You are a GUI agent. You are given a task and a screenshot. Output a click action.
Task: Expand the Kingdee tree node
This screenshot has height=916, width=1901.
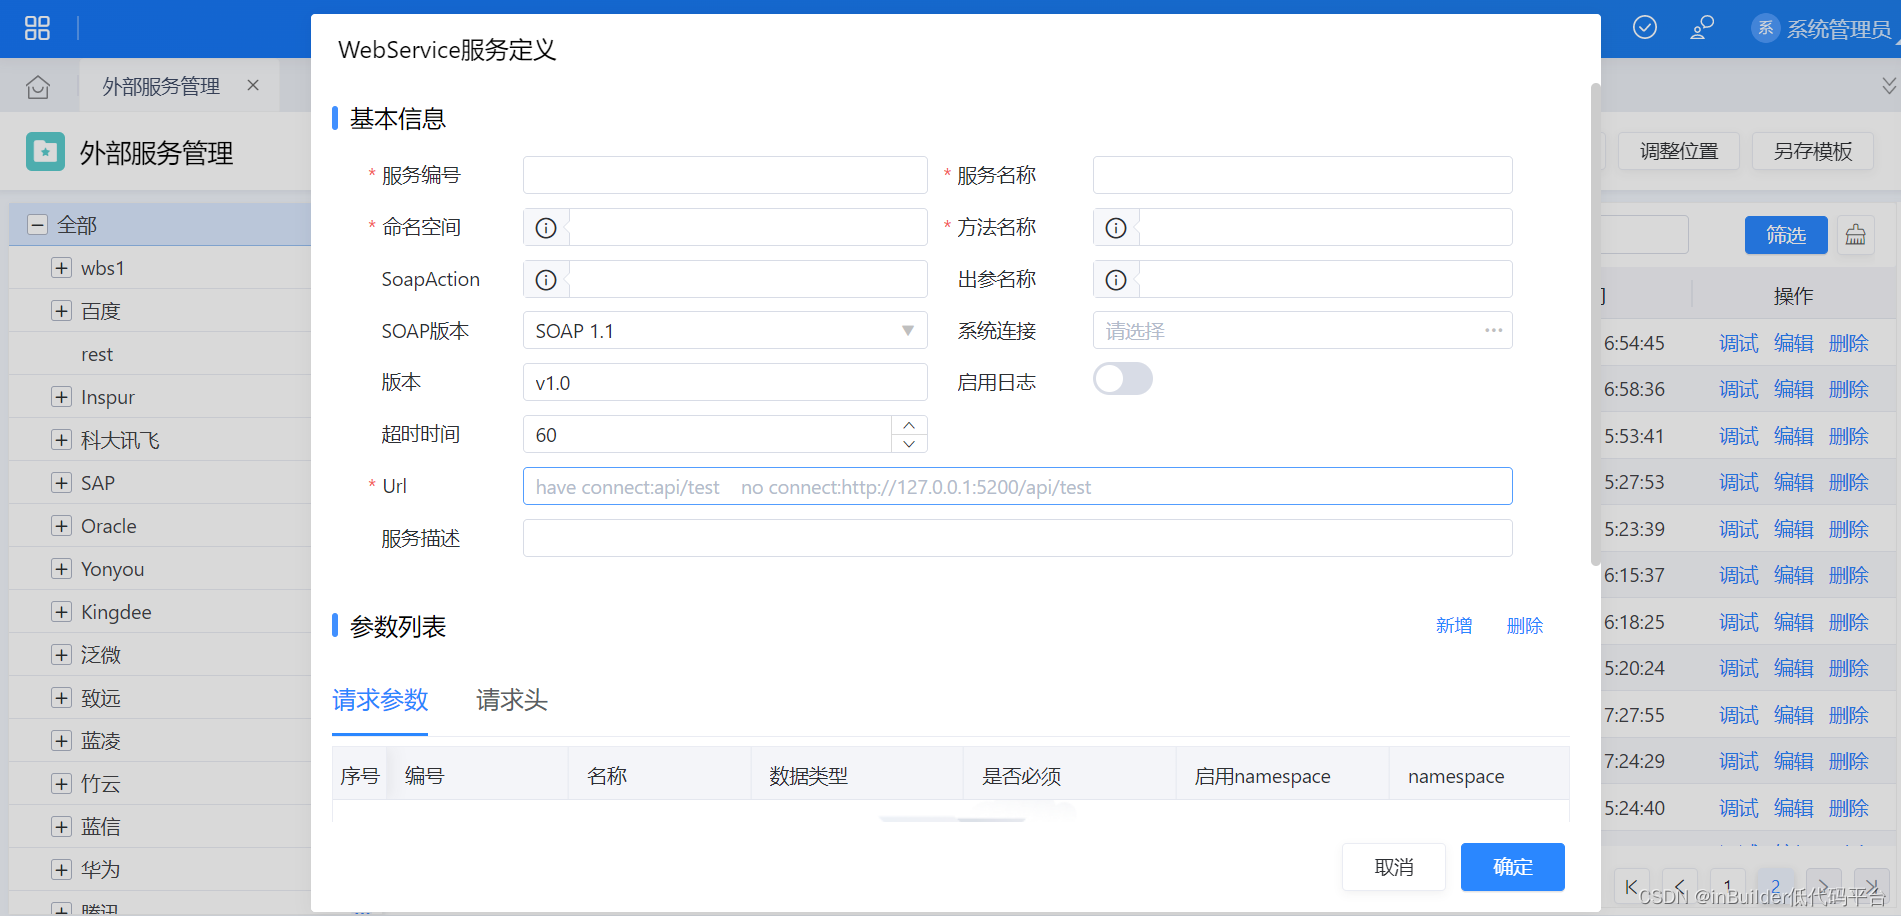tap(61, 612)
